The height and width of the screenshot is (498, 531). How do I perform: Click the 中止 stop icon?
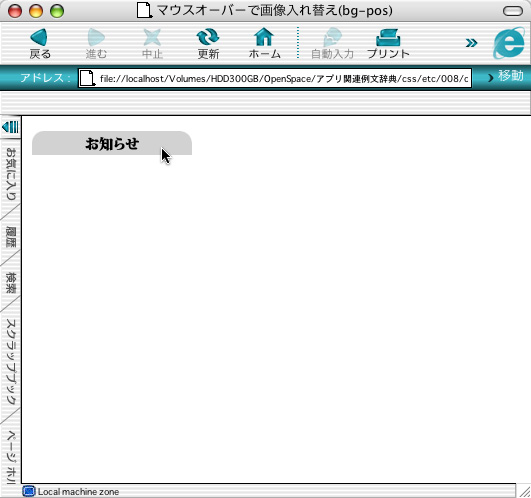click(x=152, y=37)
